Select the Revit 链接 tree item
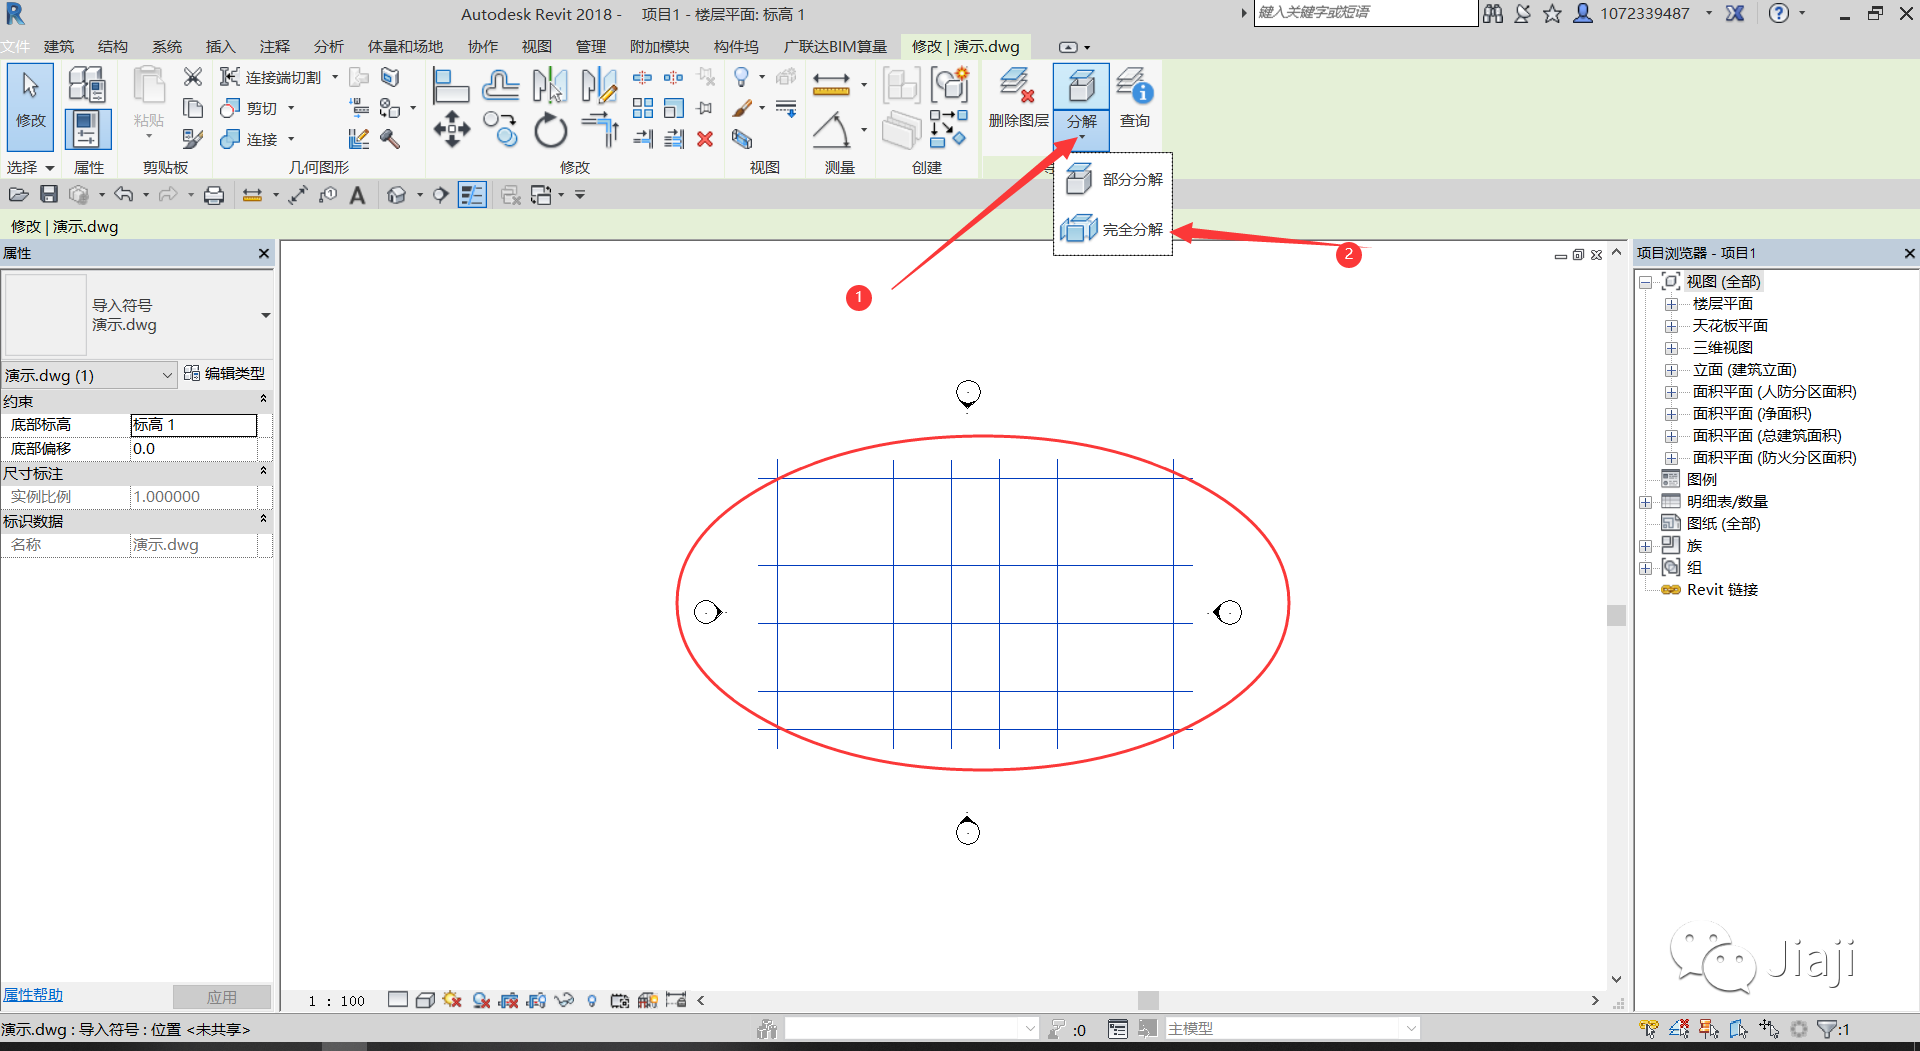The height and width of the screenshot is (1051, 1920). [1722, 590]
